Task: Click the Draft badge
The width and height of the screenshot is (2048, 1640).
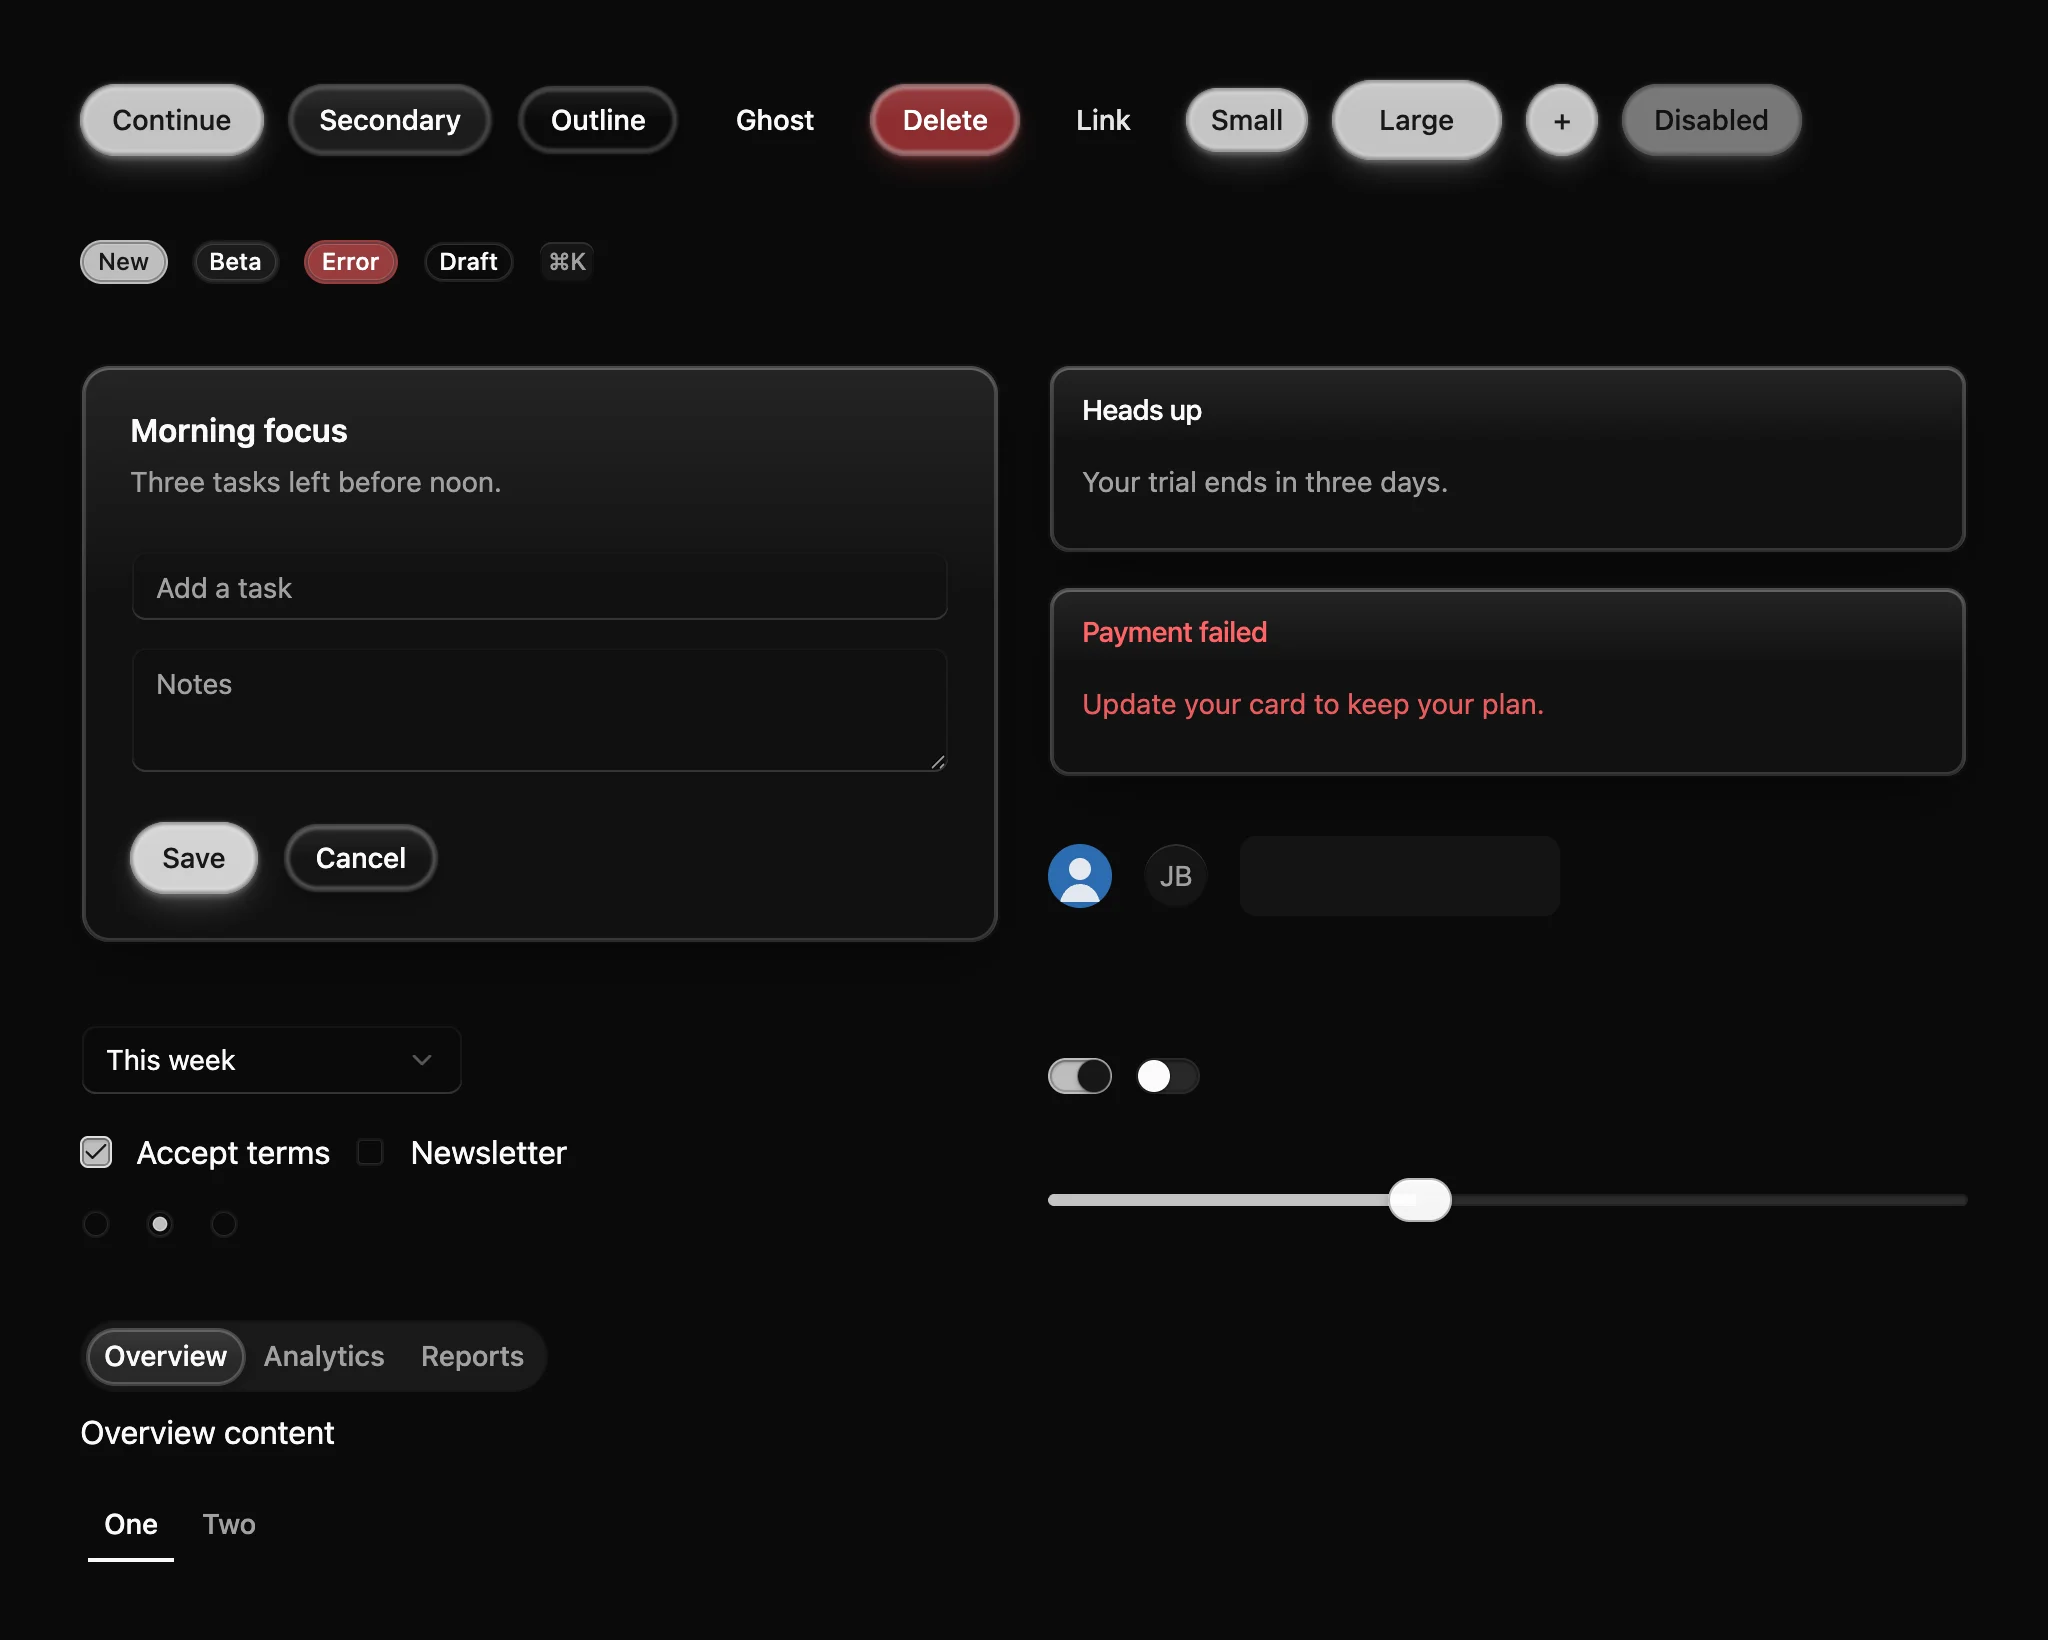Action: [469, 262]
